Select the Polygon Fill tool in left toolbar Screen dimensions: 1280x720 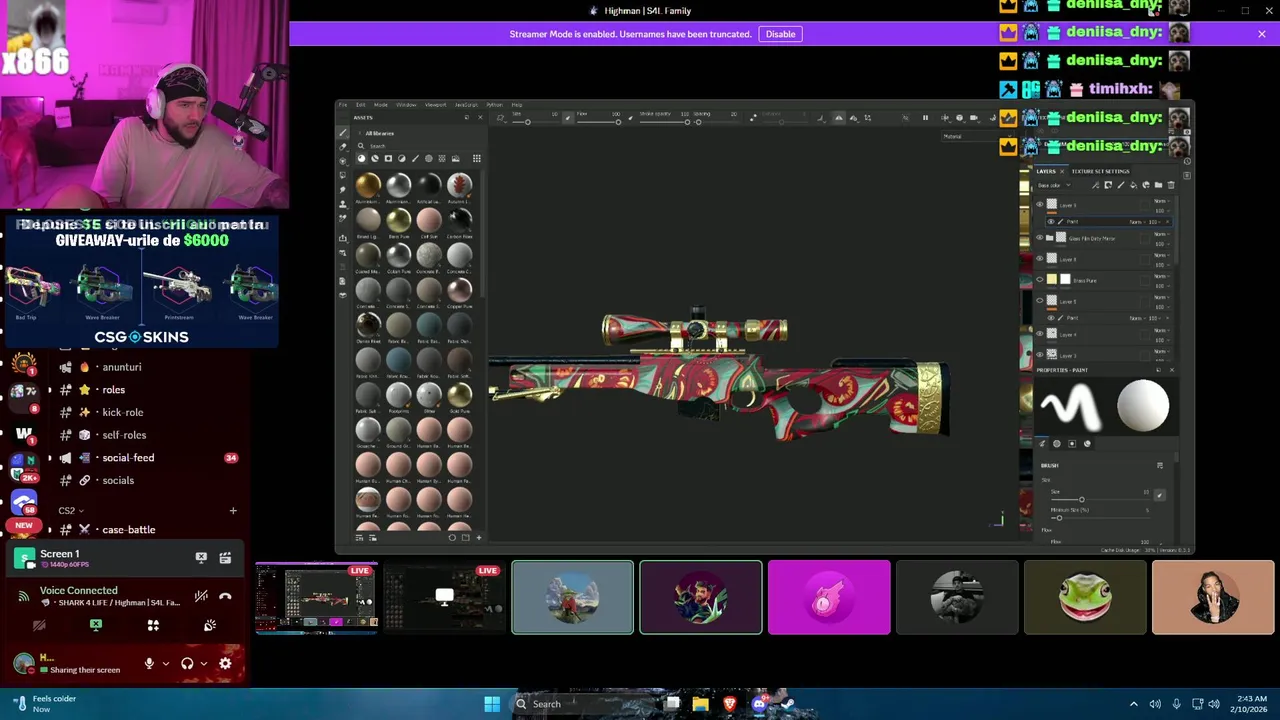[342, 175]
